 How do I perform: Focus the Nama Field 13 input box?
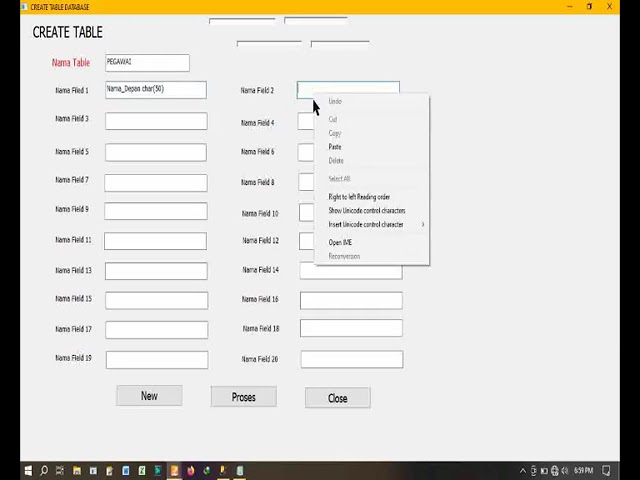(x=156, y=271)
